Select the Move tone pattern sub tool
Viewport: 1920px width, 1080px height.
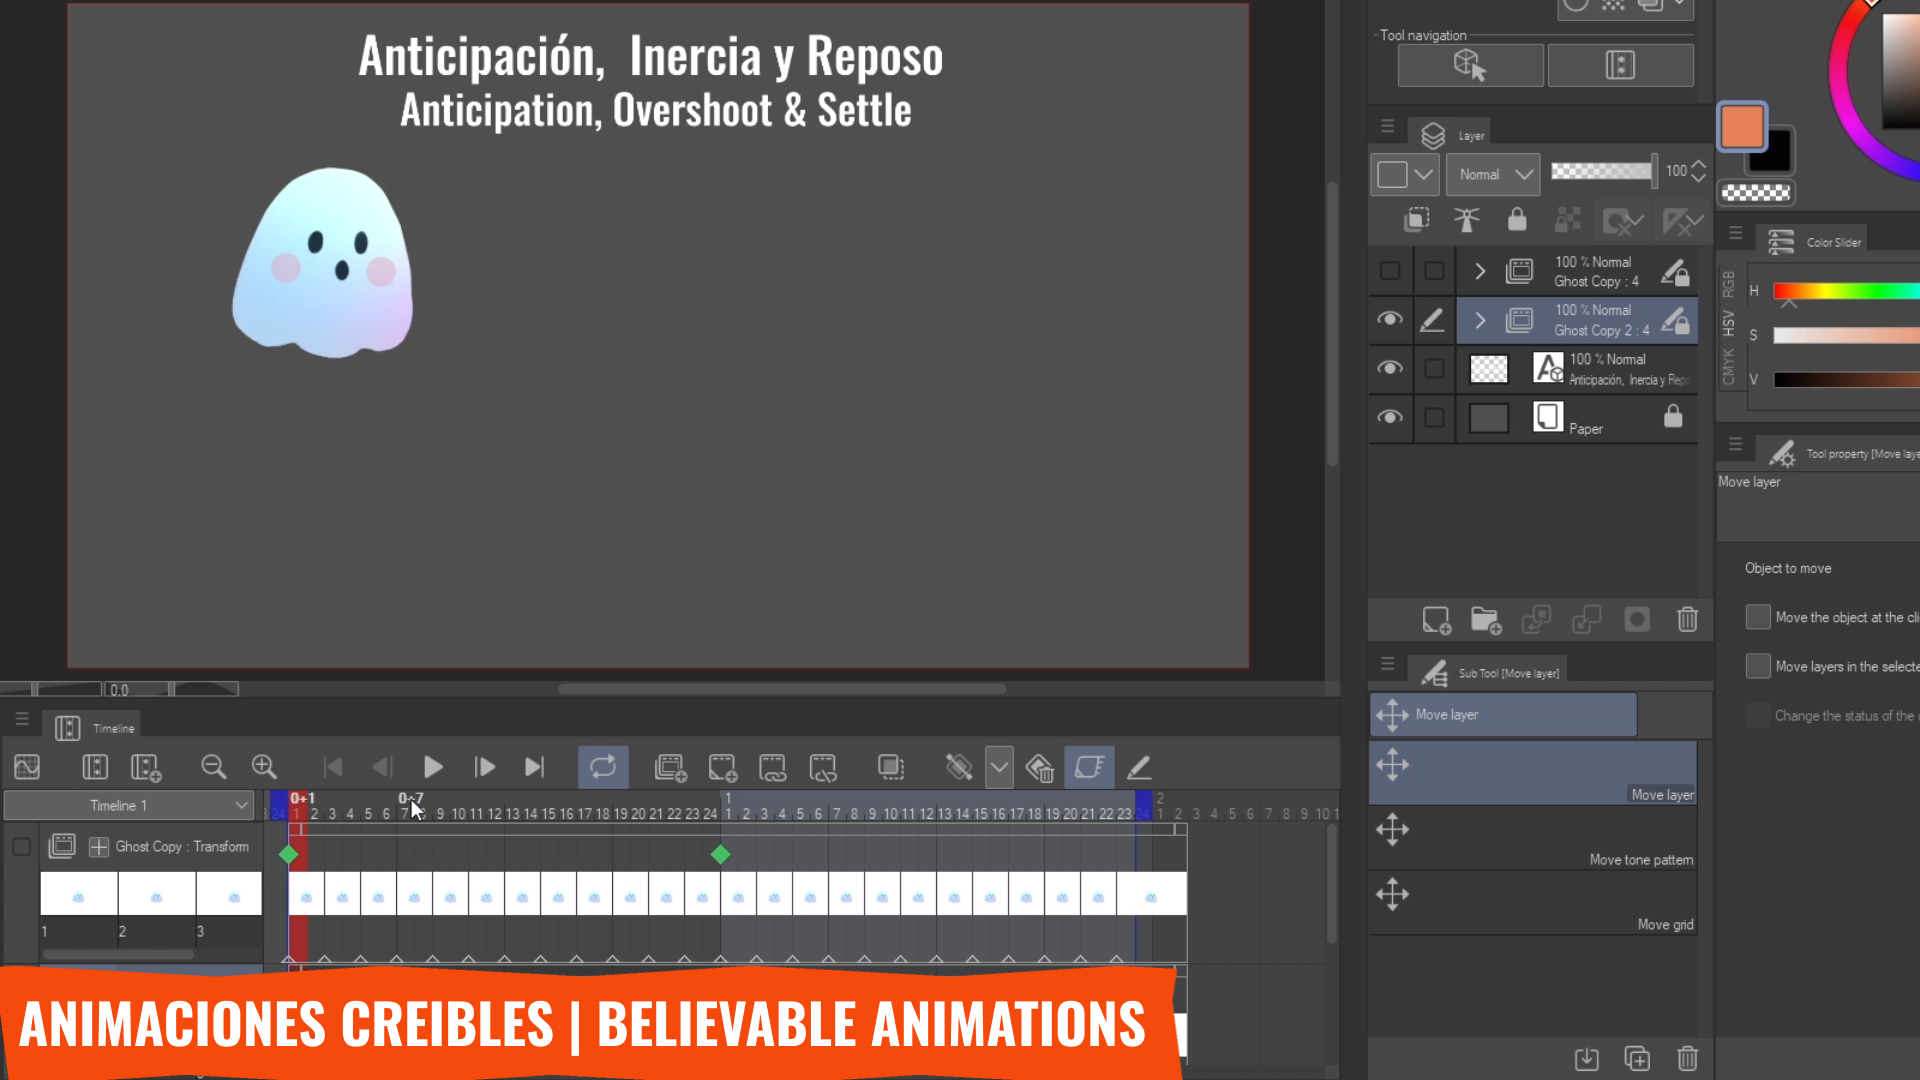(x=1533, y=838)
